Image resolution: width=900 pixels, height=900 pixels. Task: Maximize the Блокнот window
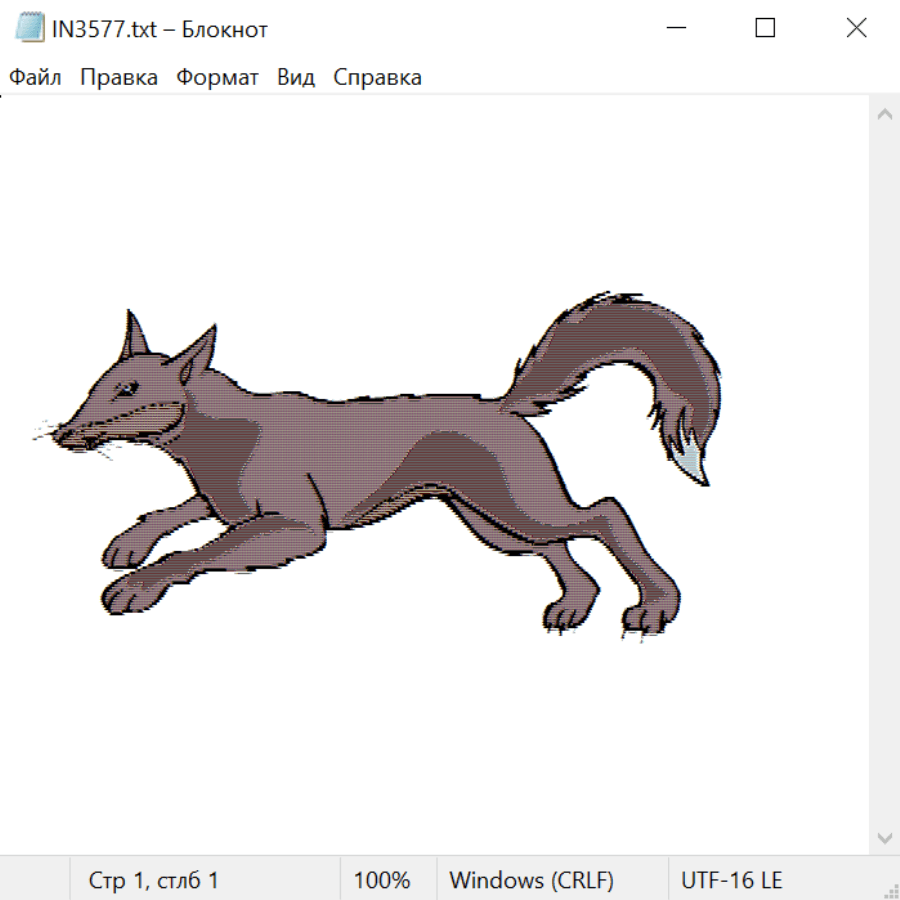(765, 29)
